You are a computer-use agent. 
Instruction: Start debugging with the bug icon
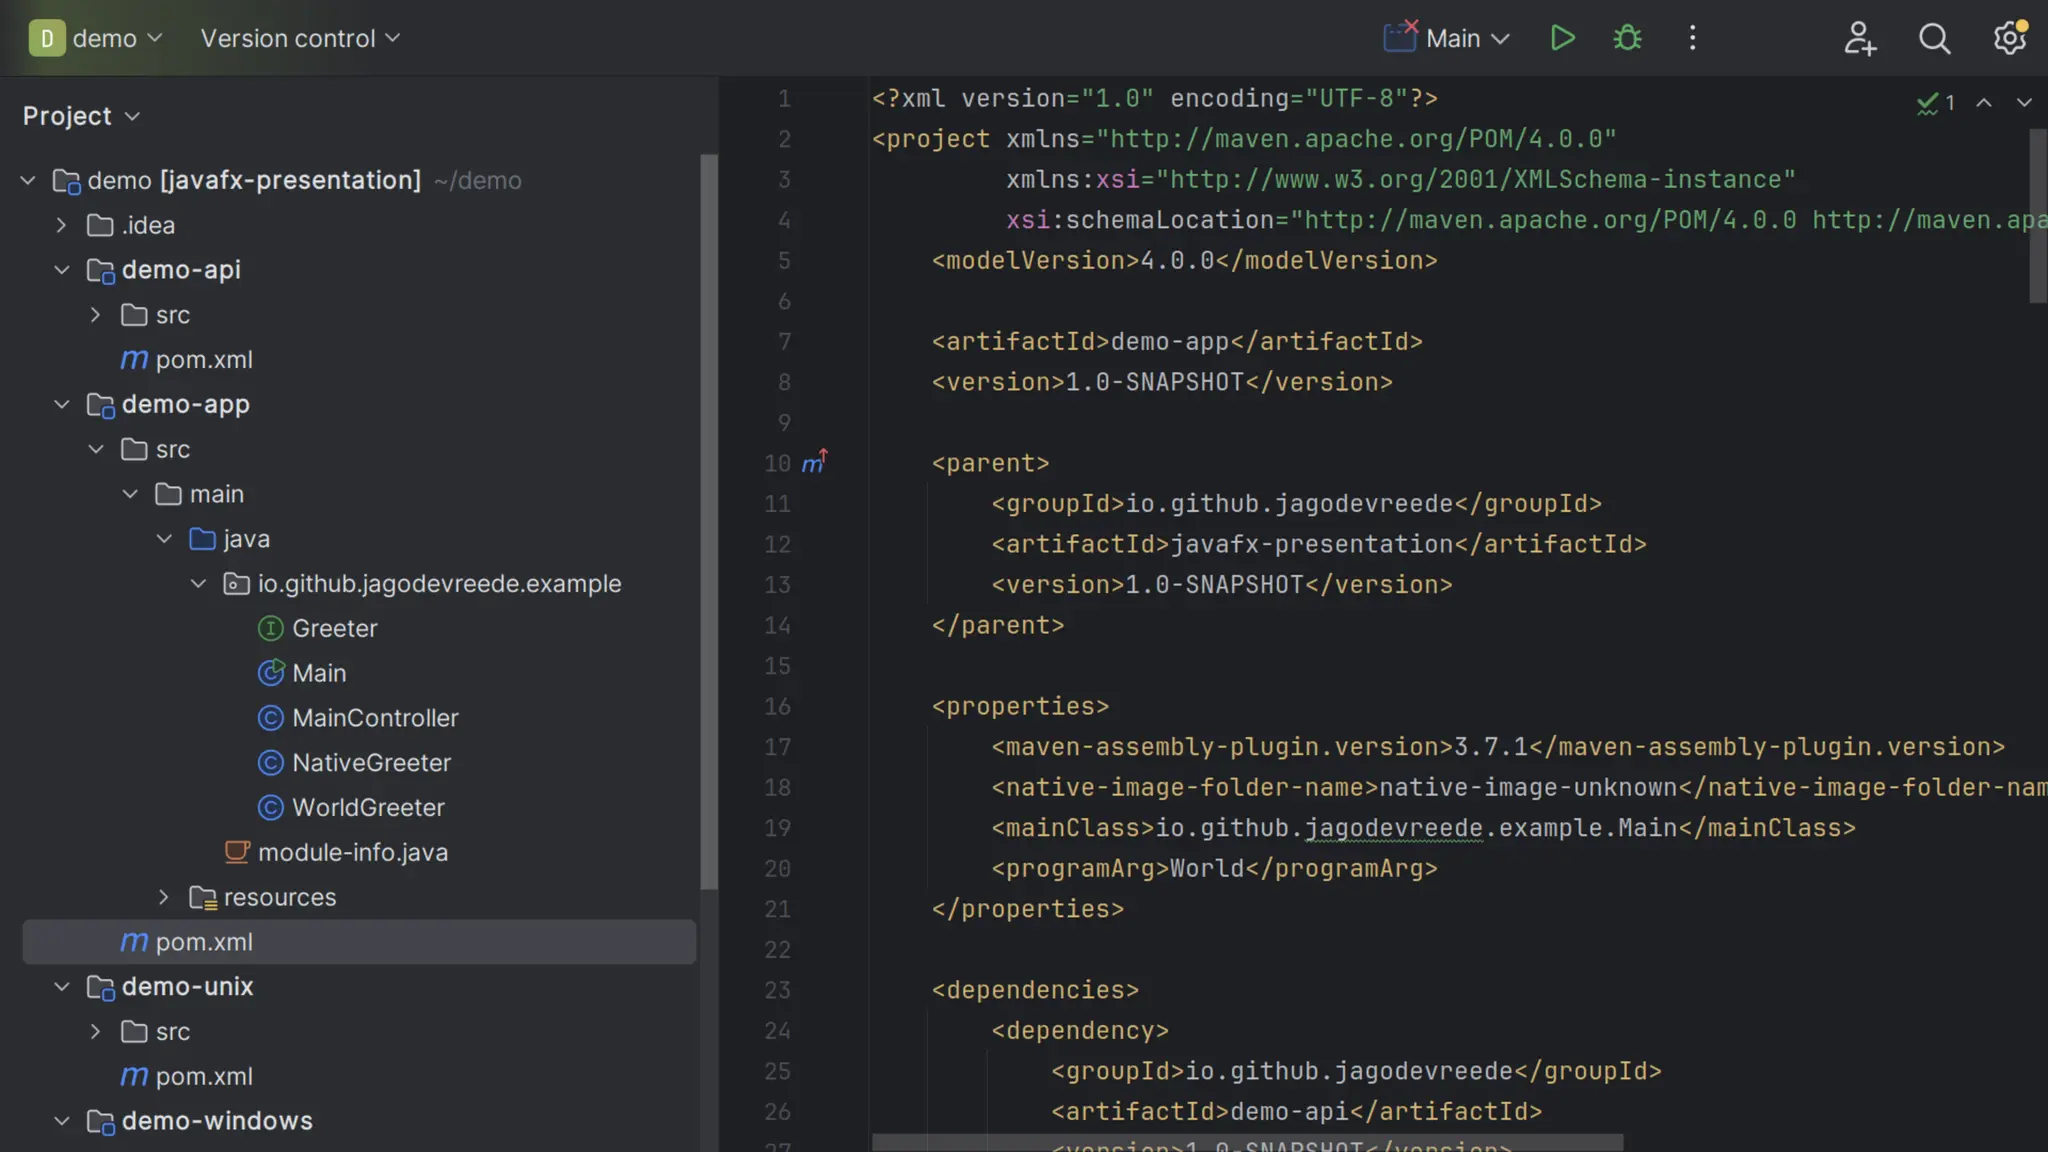1627,38
